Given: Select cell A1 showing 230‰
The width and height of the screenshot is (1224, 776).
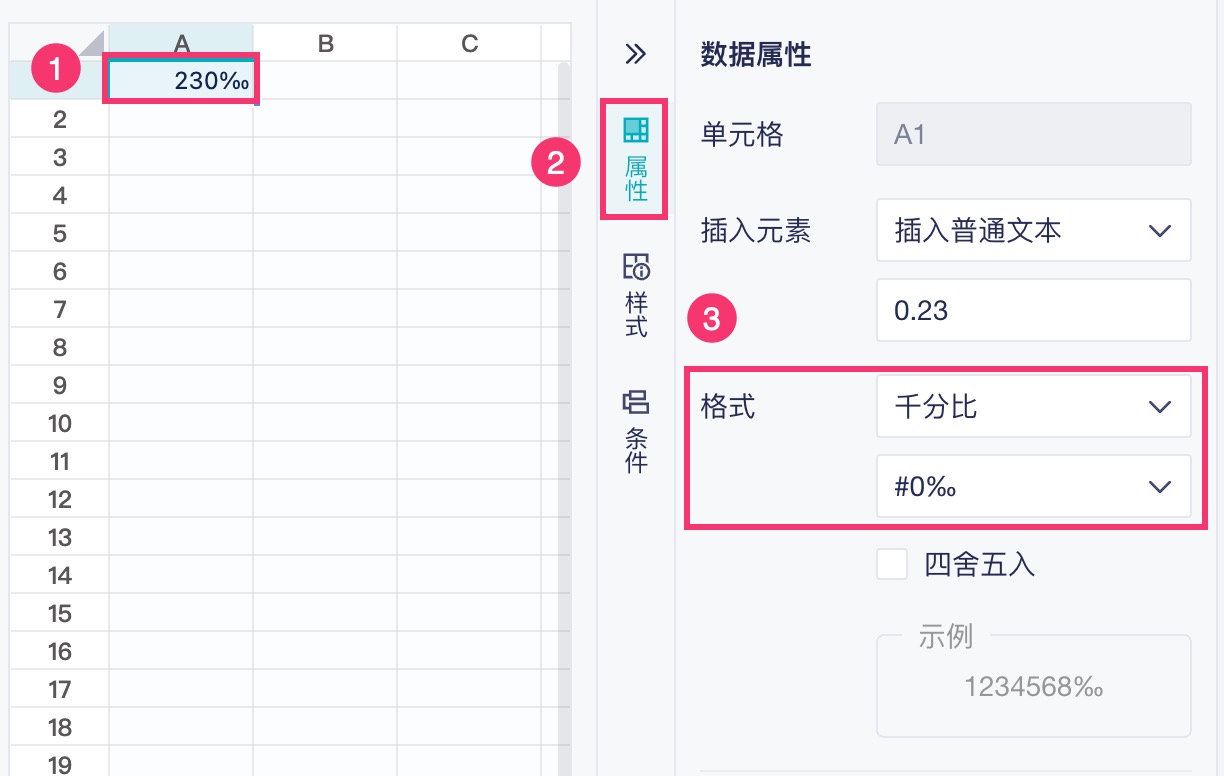Looking at the screenshot, I should [x=181, y=81].
